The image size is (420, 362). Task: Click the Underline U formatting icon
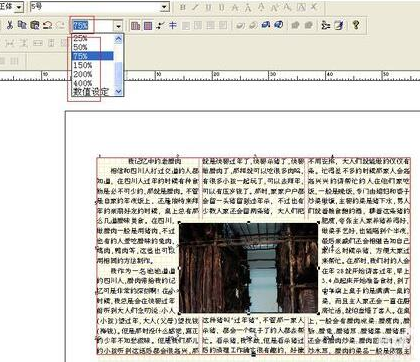pos(208,7)
